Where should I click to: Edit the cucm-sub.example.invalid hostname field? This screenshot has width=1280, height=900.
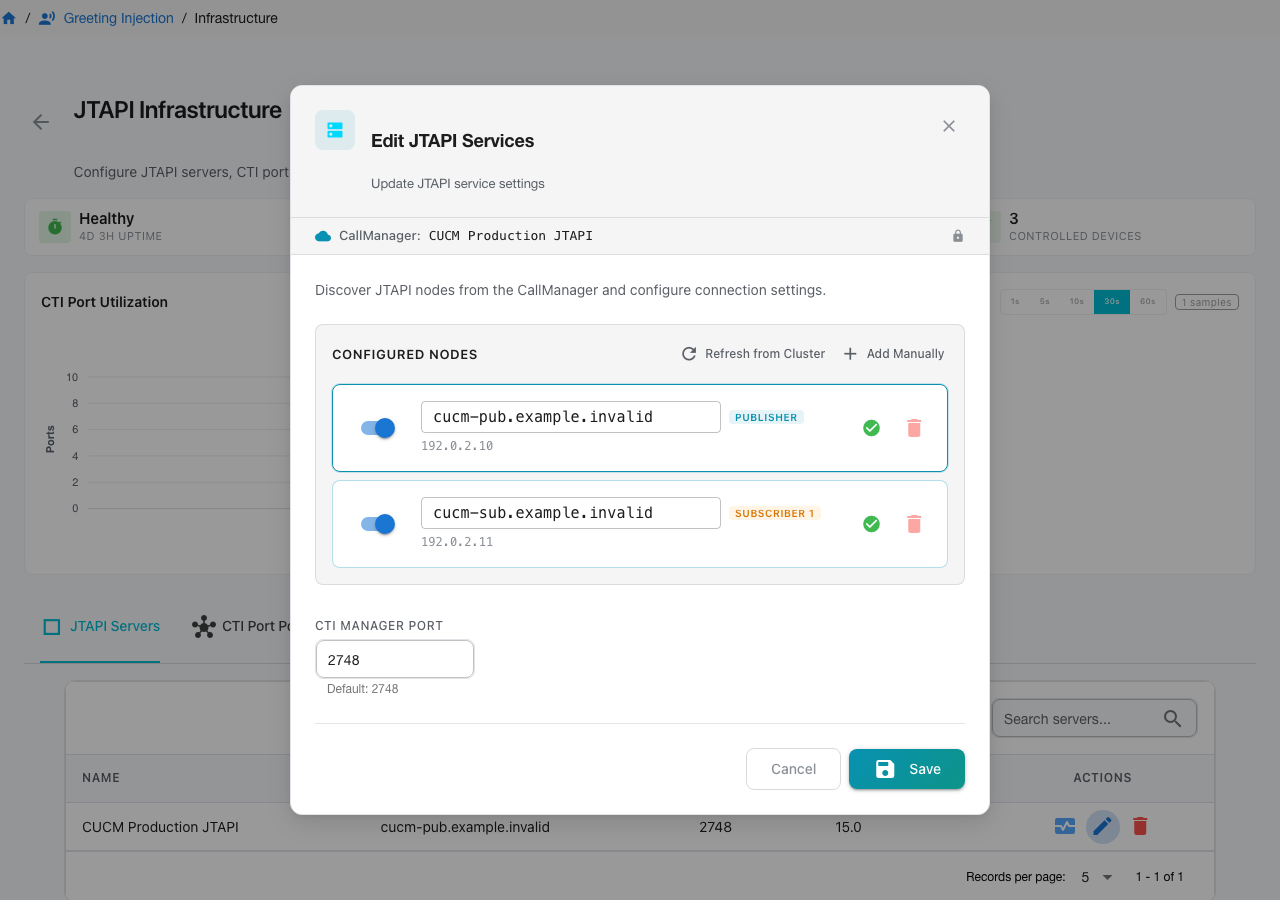[x=571, y=513]
